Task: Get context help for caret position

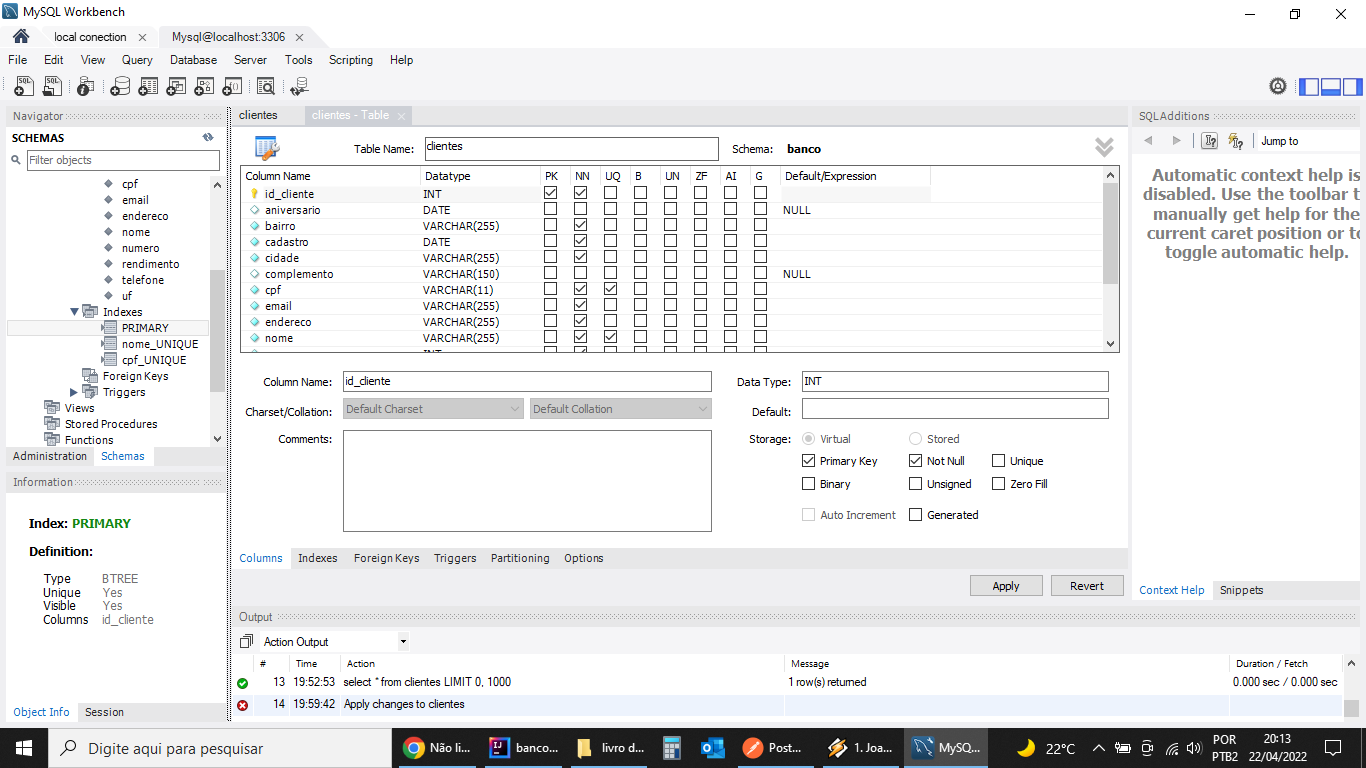Action: tap(1210, 141)
